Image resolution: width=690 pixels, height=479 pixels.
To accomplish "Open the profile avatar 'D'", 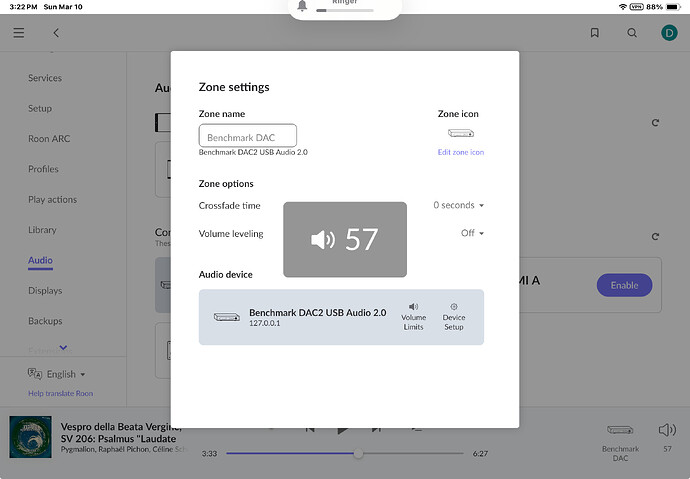I will coord(669,33).
